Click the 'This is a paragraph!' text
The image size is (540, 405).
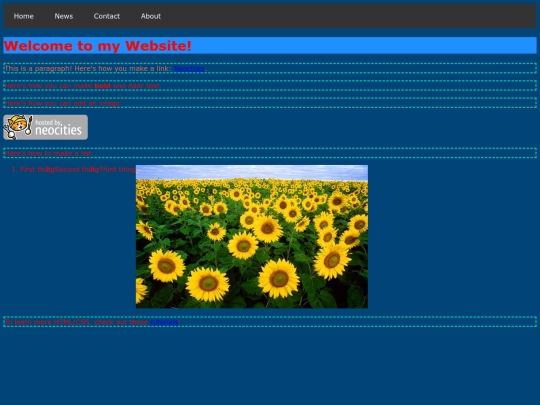pos(39,69)
